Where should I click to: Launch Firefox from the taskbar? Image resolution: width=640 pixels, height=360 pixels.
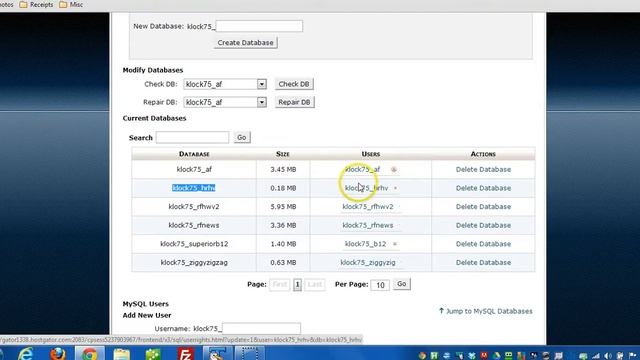[58, 353]
